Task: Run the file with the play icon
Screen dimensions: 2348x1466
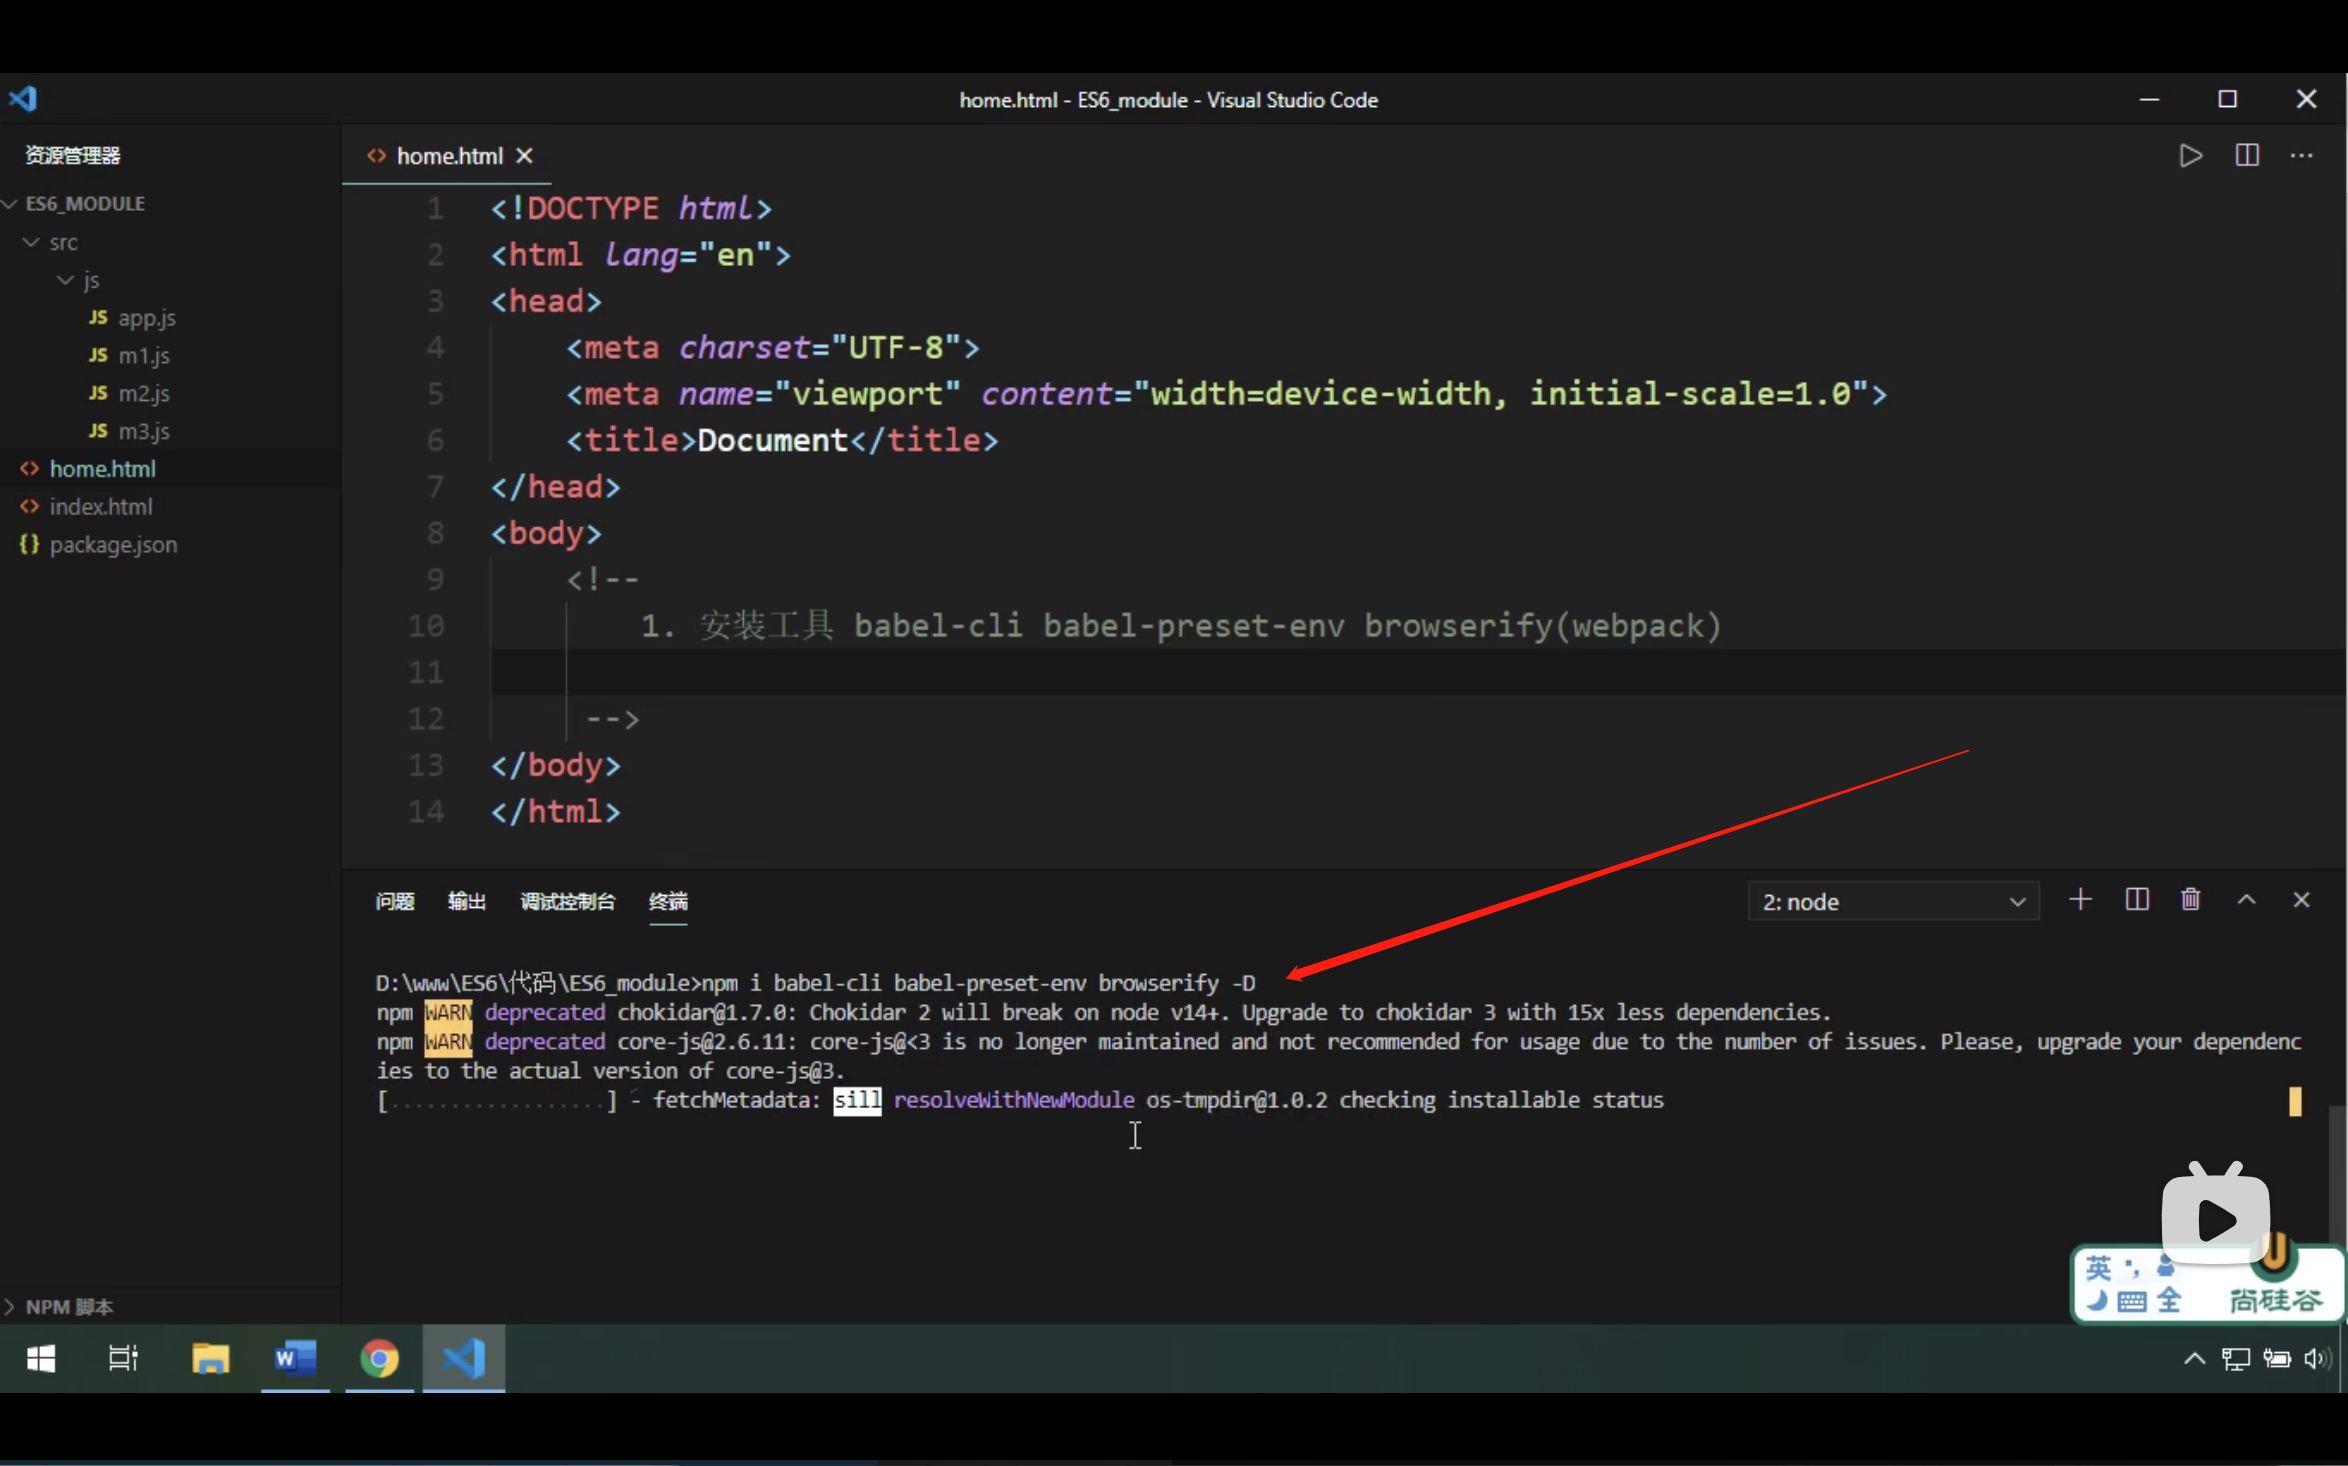Action: click(x=2190, y=156)
